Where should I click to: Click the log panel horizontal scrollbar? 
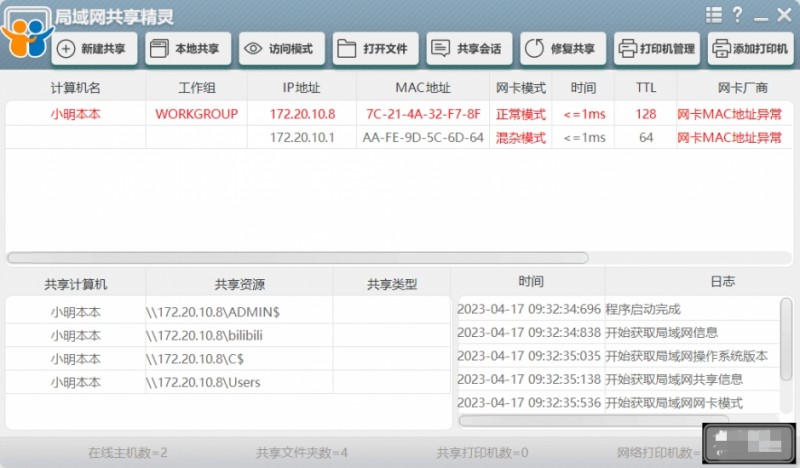593,421
